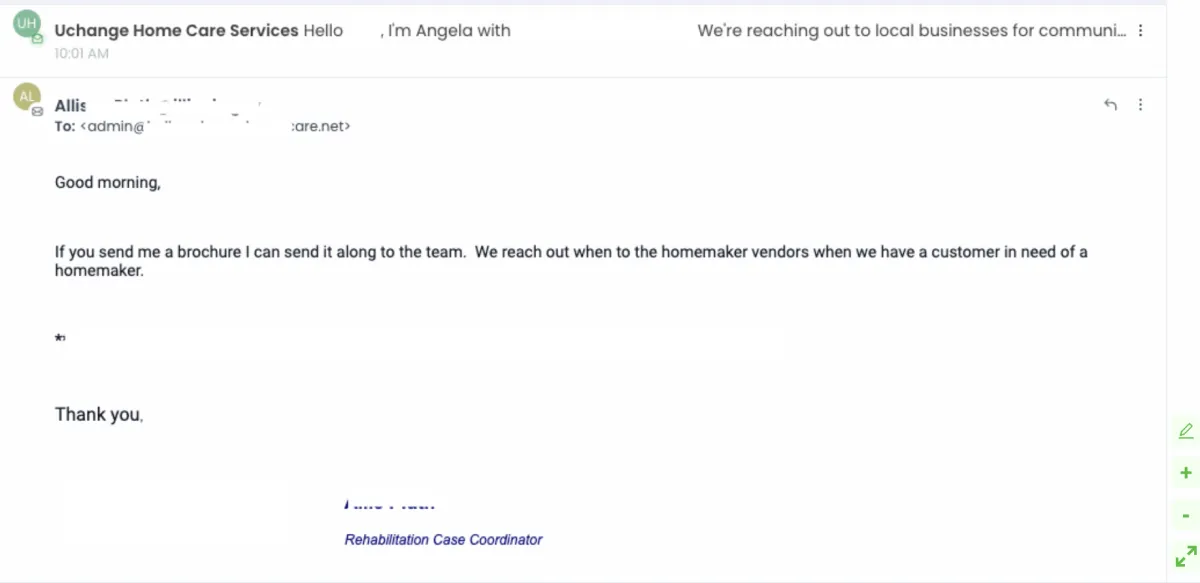1200x583 pixels.
Task: Click the green plus zoom-in icon
Action: 1186,473
